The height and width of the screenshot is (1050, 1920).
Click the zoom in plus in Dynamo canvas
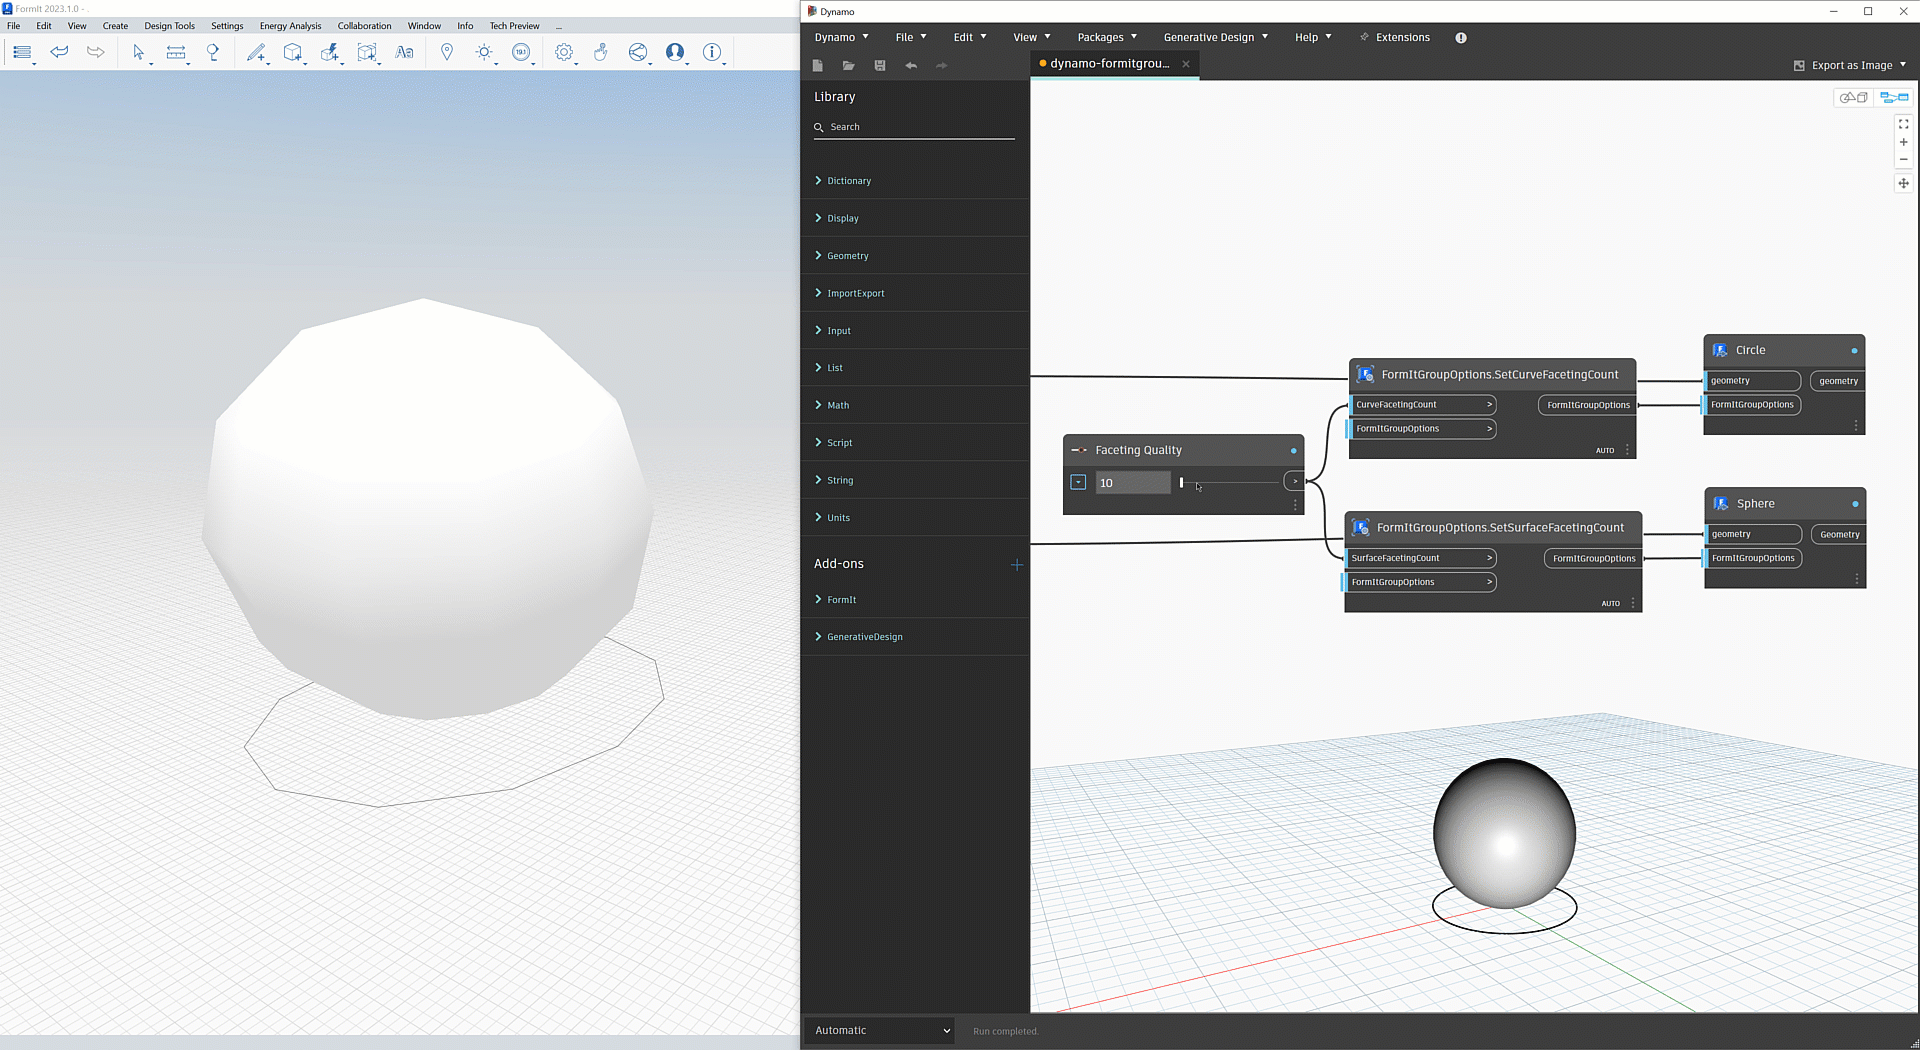(x=1904, y=142)
